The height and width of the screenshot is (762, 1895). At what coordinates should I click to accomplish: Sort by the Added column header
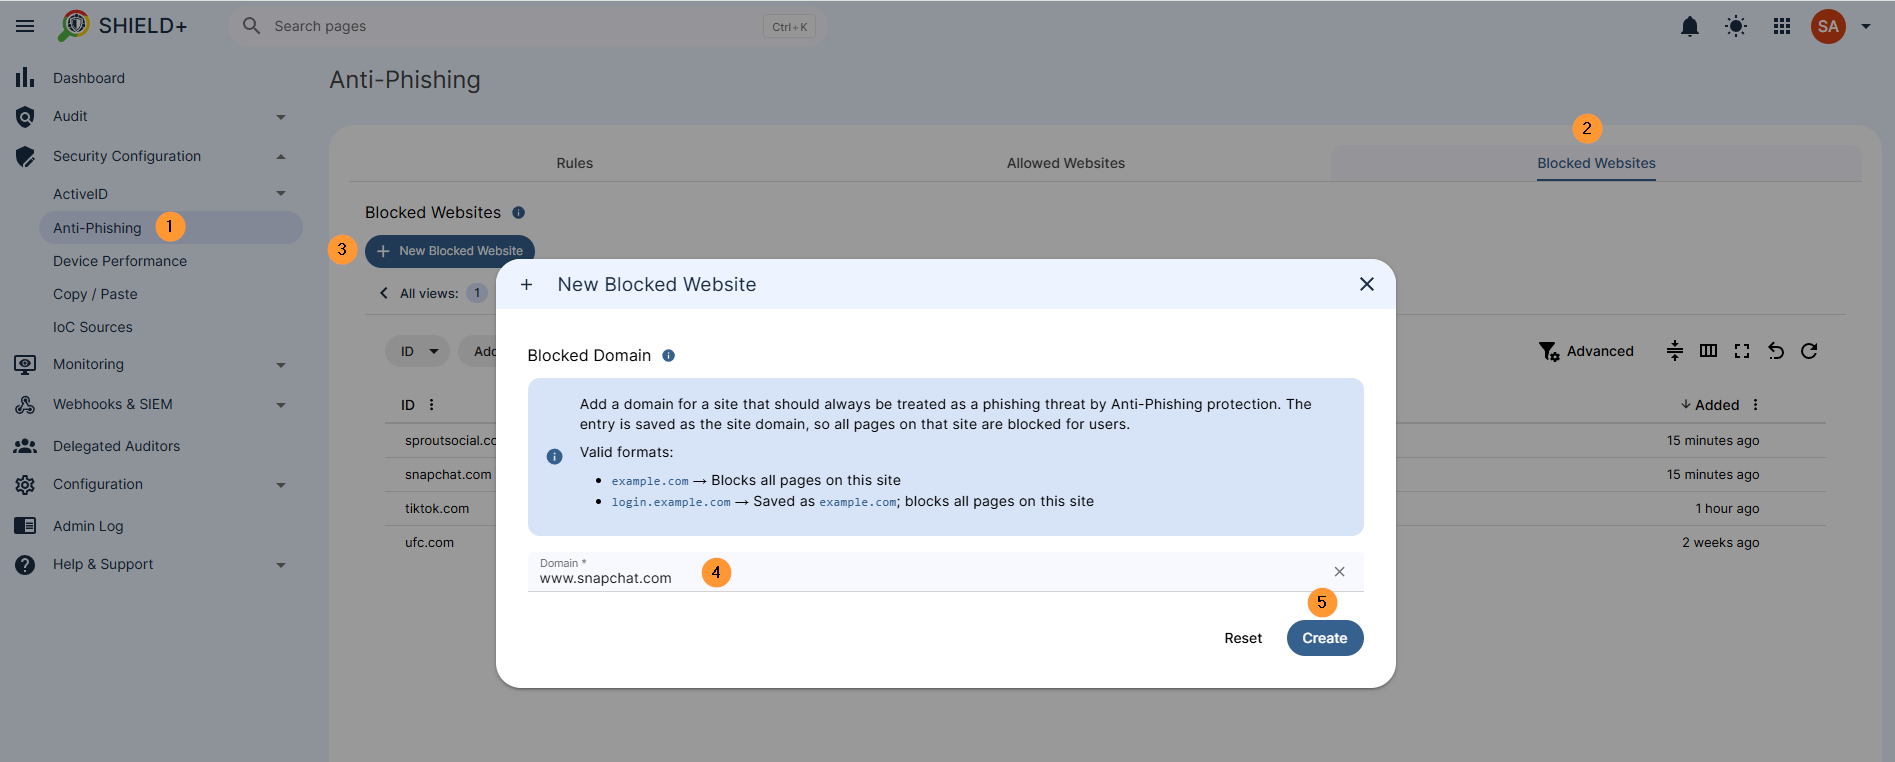pos(1710,405)
